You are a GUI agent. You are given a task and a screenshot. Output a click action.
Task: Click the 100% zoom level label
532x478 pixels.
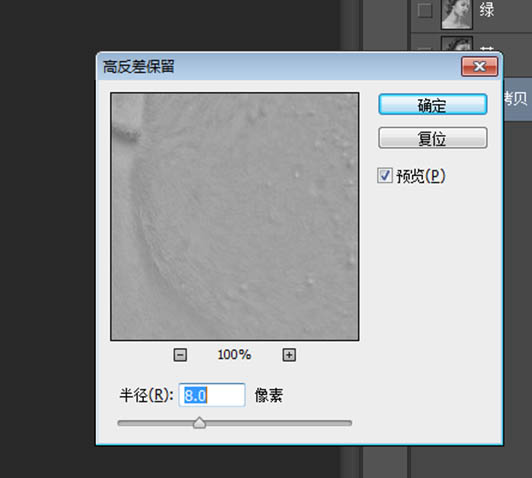coord(234,355)
